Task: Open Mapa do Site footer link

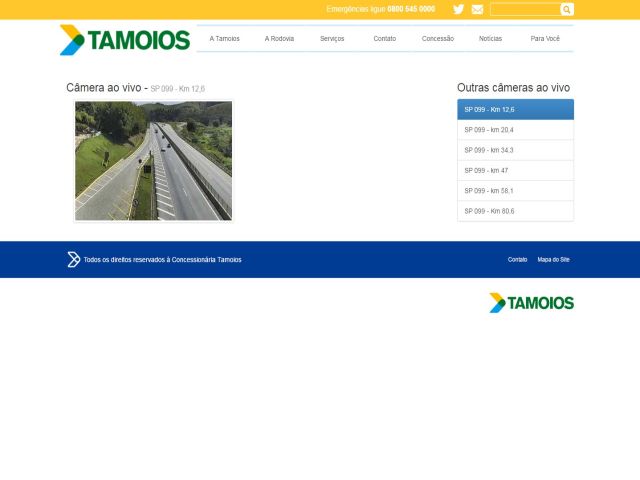Action: 553,260
